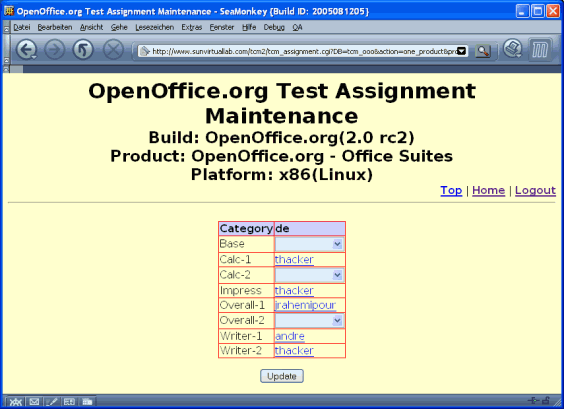Click the Stop loading icon
This screenshot has width=564, height=409.
click(x=113, y=50)
